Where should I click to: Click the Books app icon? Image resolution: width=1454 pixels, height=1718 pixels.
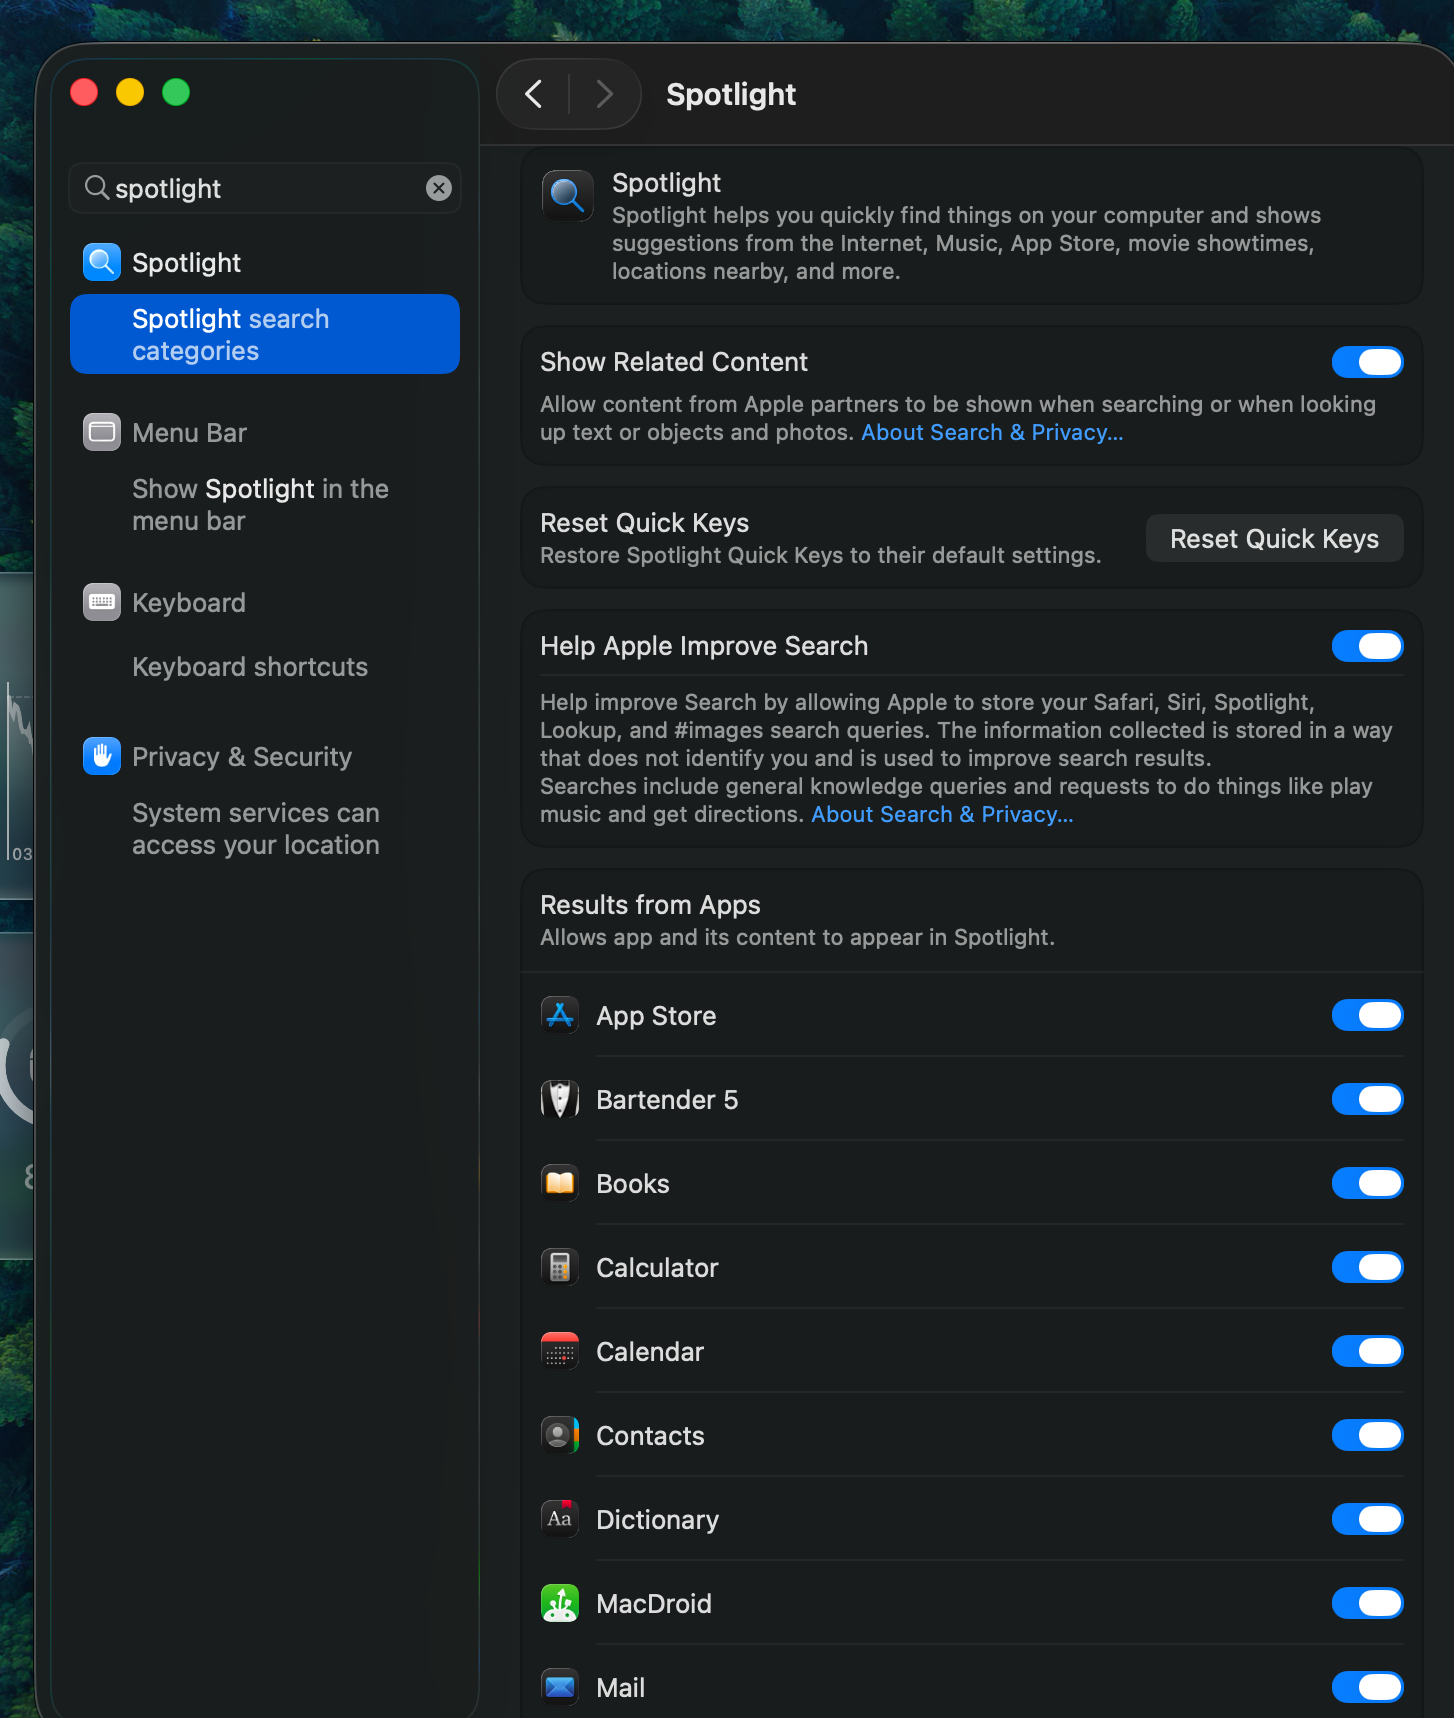[x=560, y=1183]
